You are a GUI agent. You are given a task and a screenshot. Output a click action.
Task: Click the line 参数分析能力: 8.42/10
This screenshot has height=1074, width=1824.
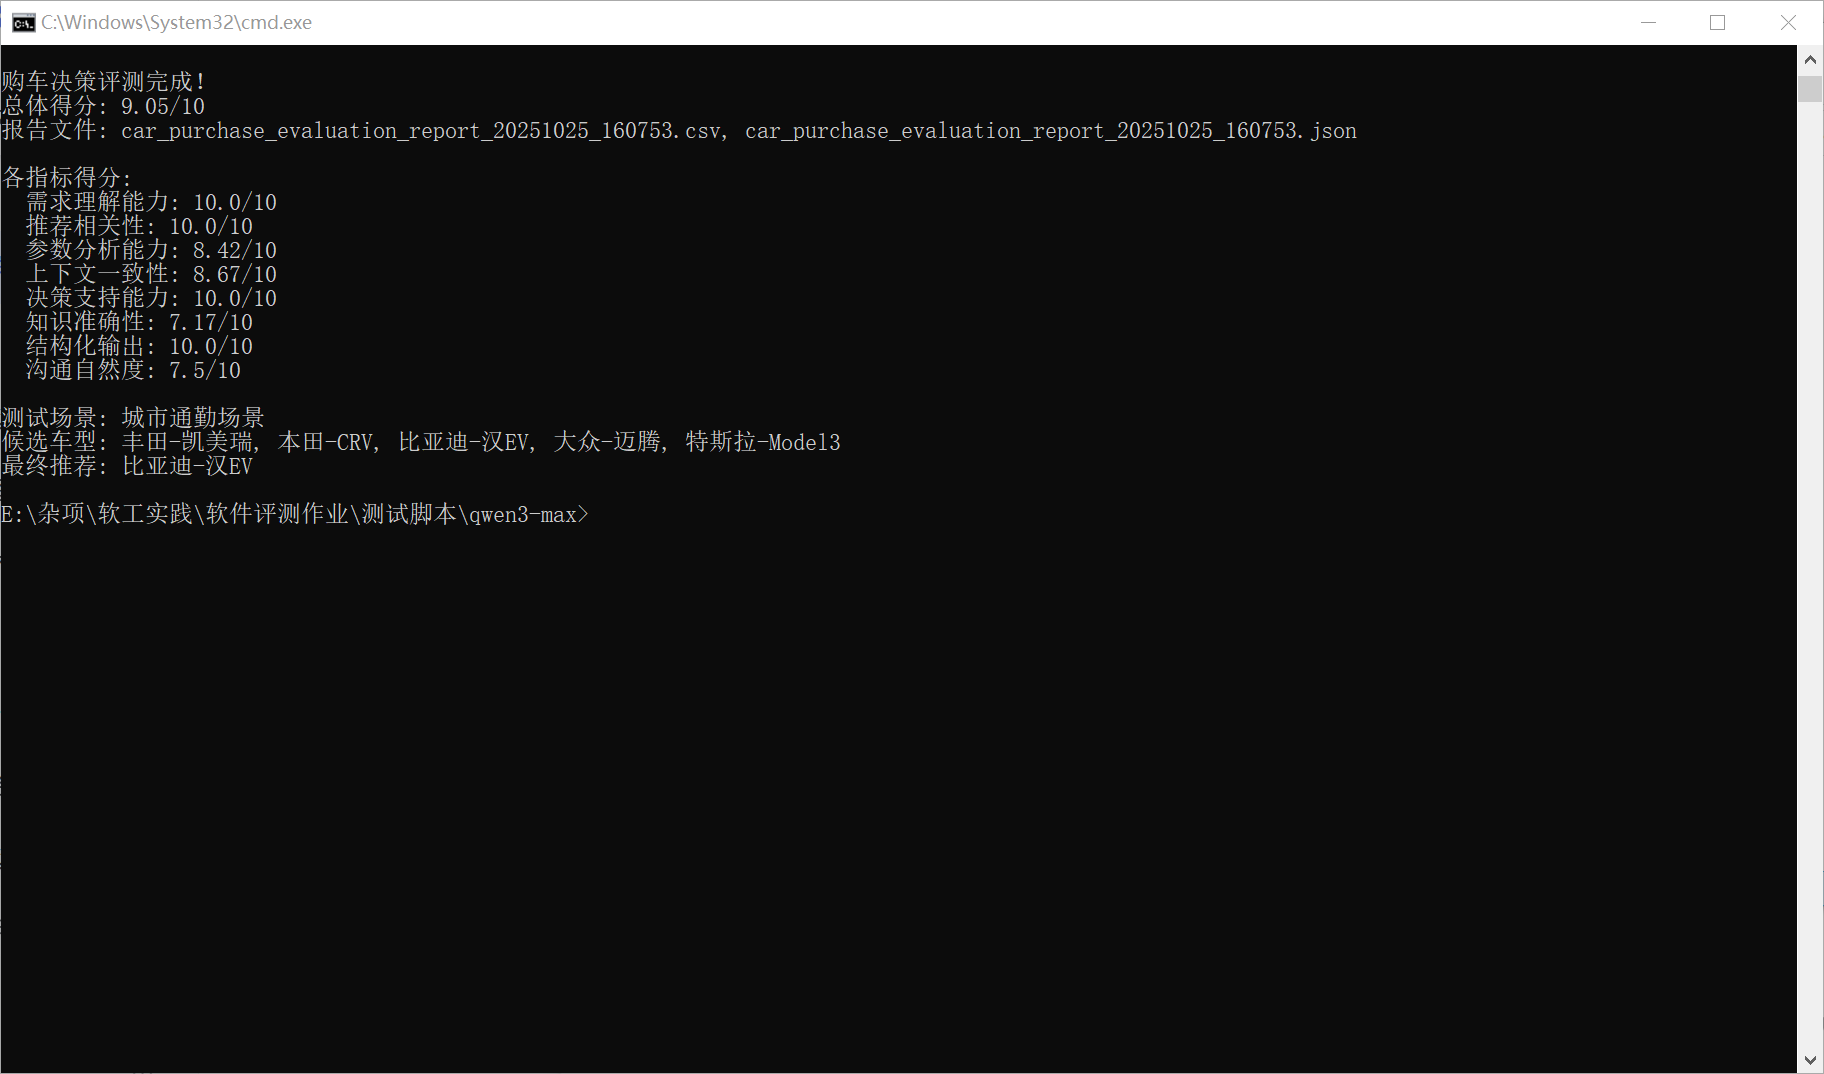pos(151,250)
